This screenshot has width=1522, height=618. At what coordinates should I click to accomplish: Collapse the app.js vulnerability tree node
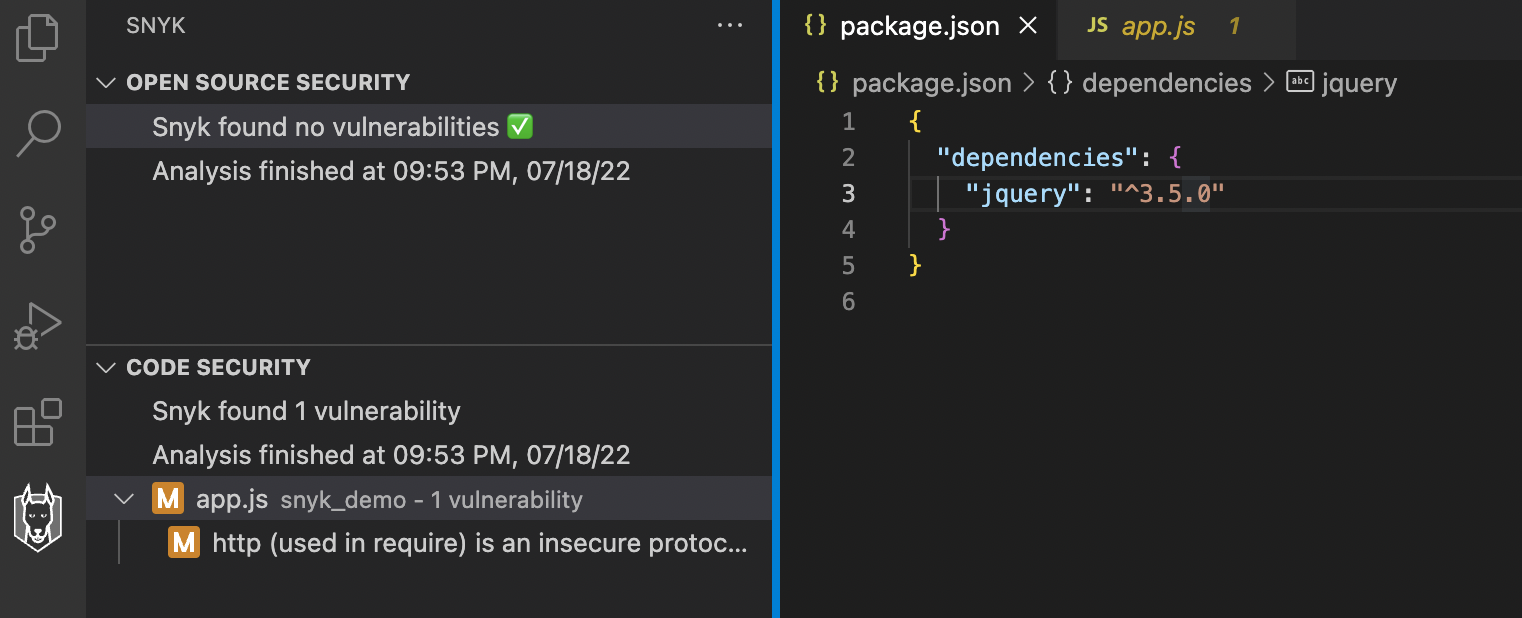point(124,499)
